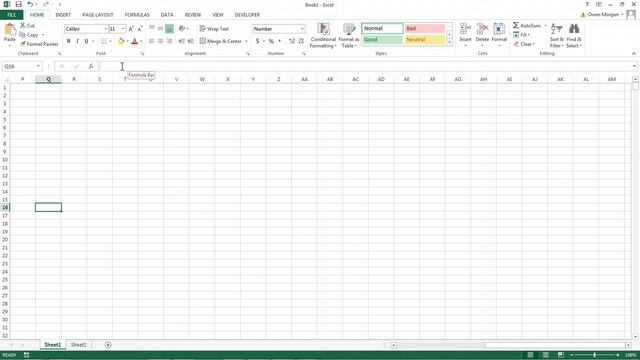
Task: Open Conditional Formatting
Action: coord(323,36)
